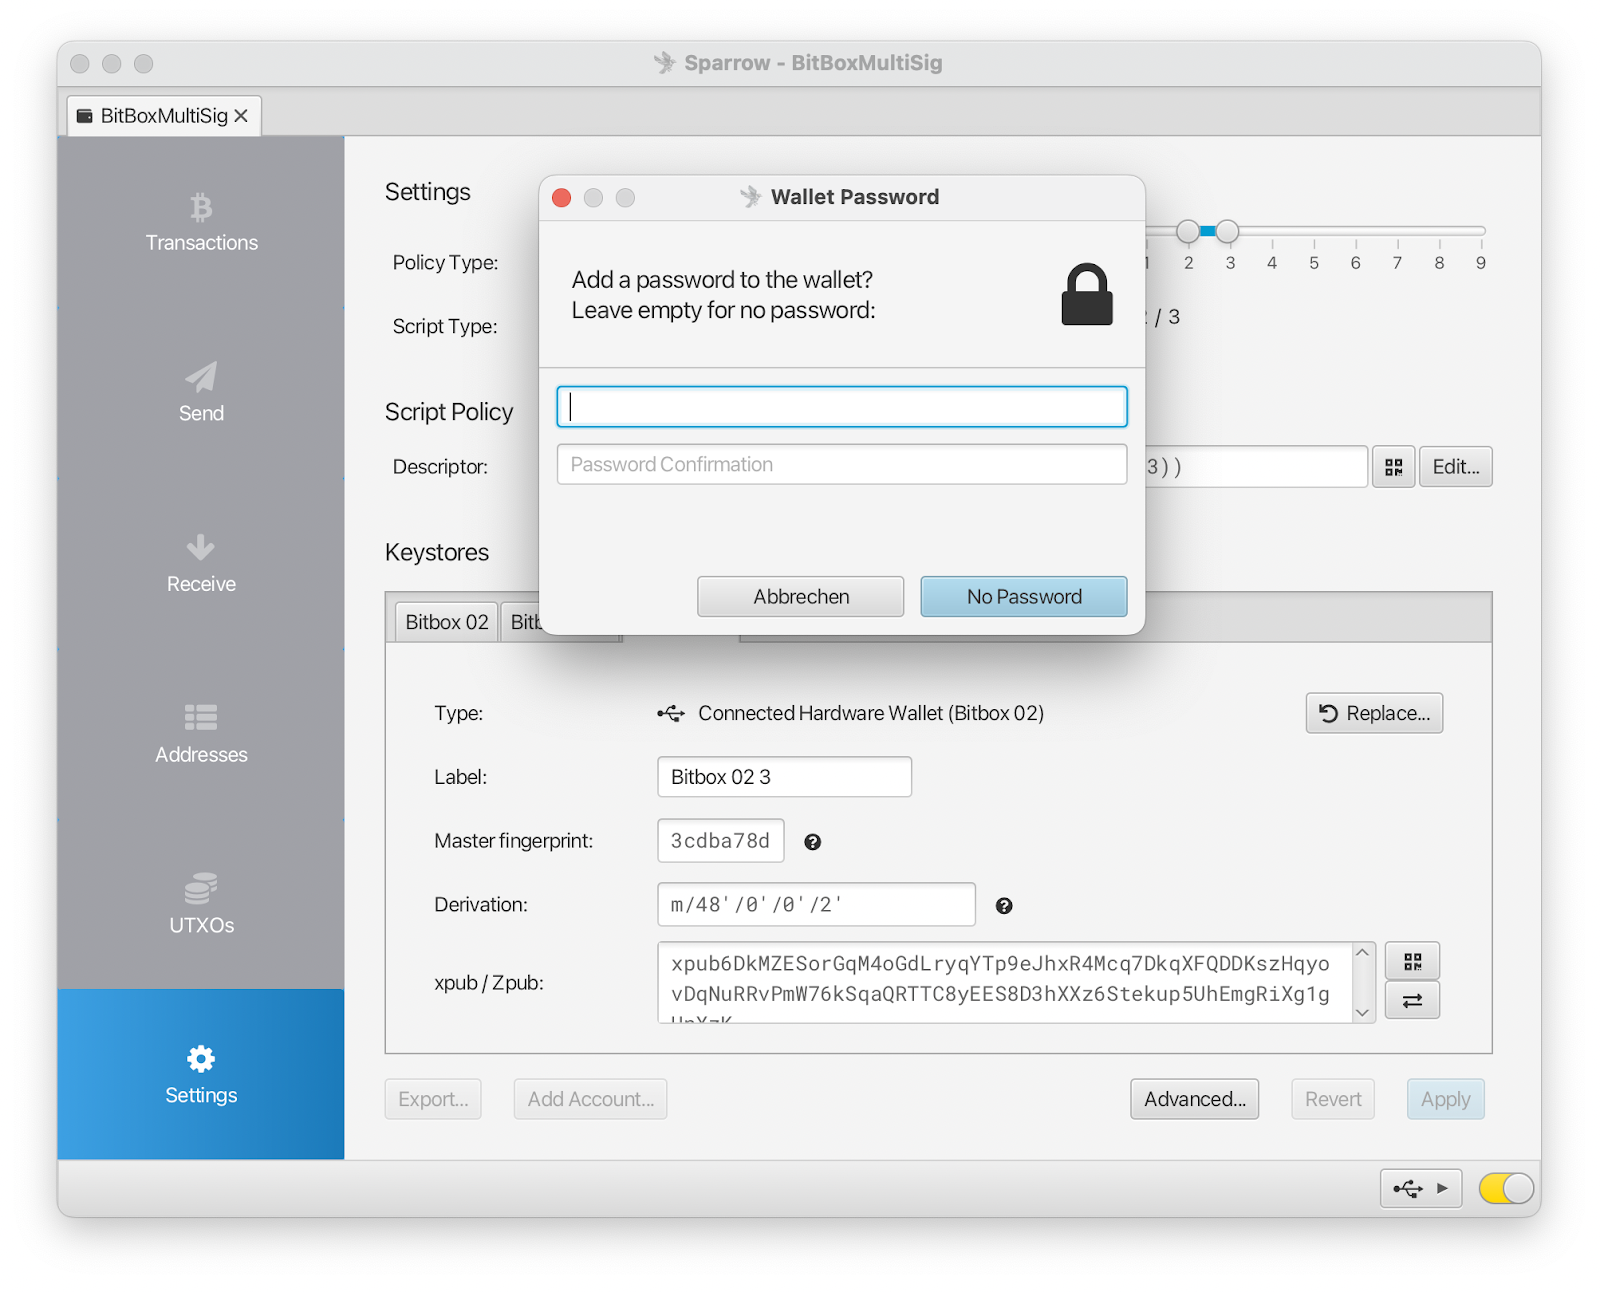Click inside the xpub text area
The width and height of the screenshot is (1600, 1292).
pos(1005,982)
